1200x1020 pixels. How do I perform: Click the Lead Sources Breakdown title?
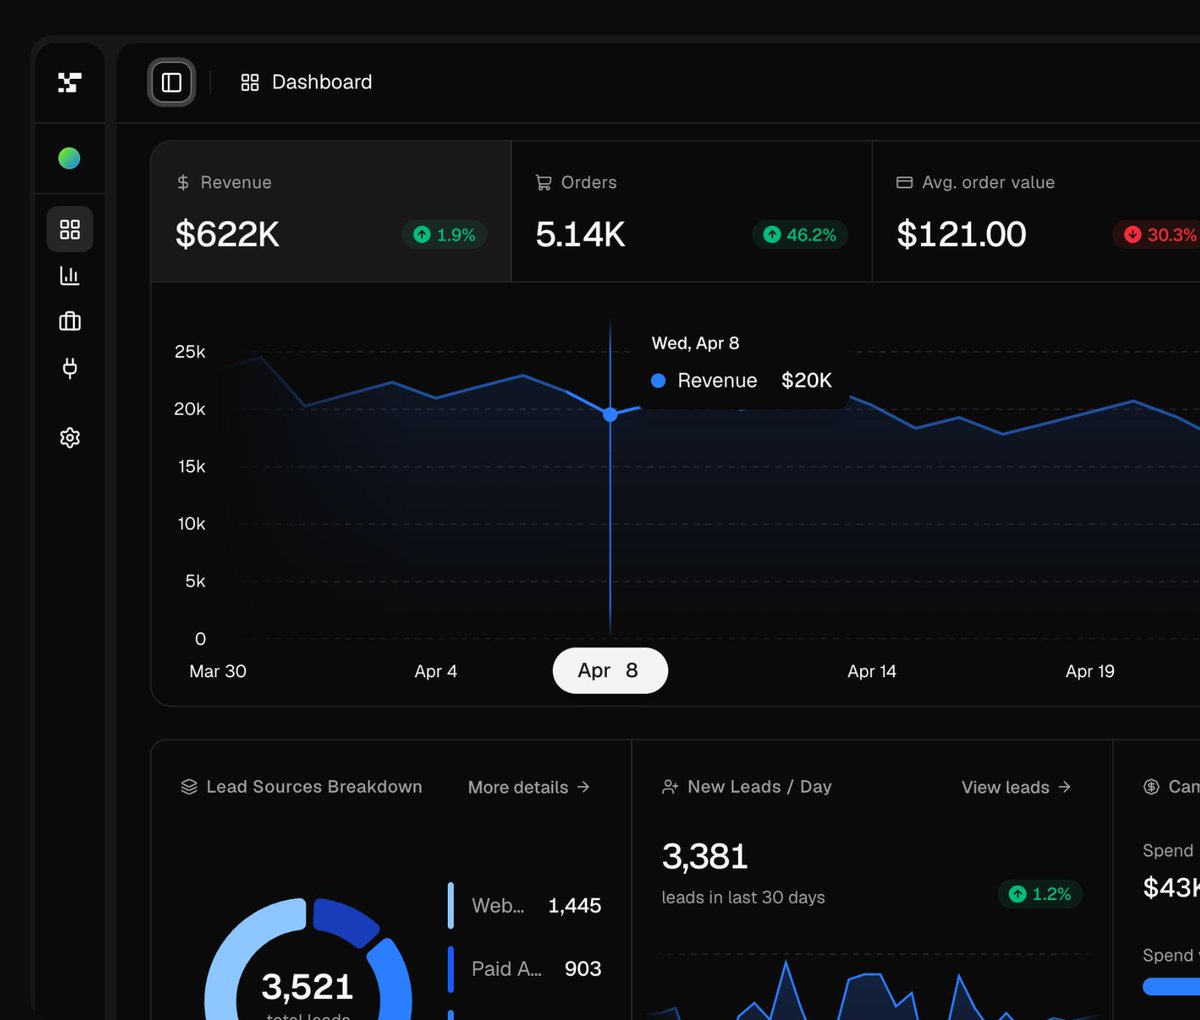click(314, 787)
